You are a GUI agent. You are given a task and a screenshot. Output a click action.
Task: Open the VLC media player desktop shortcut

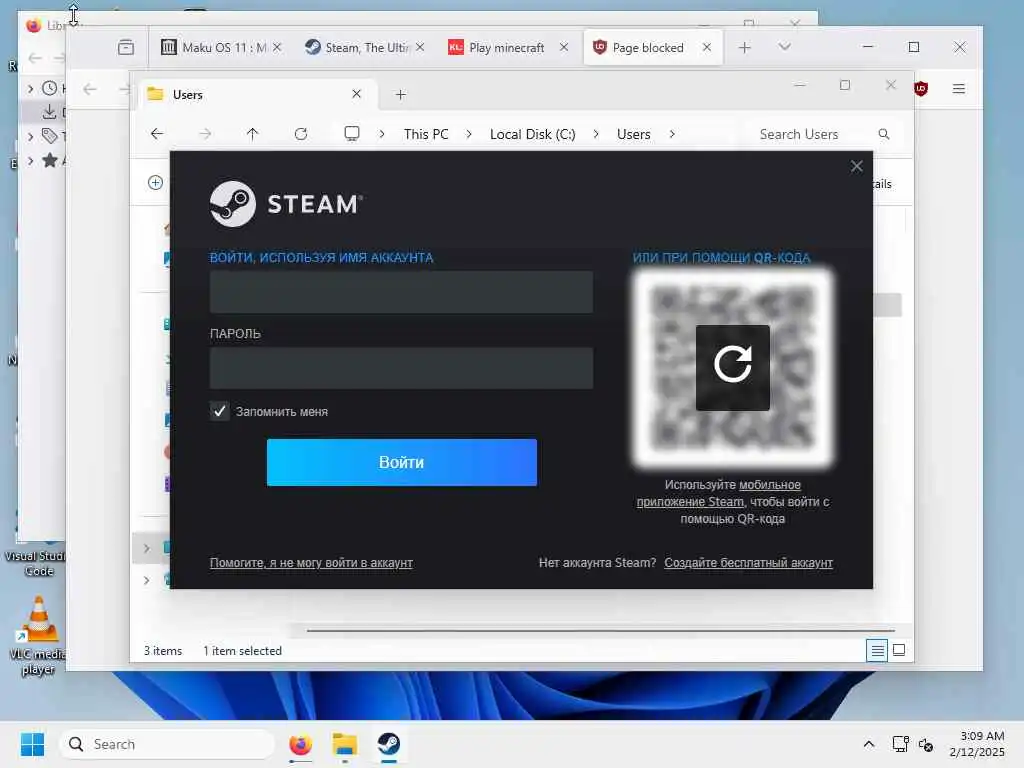point(38,637)
